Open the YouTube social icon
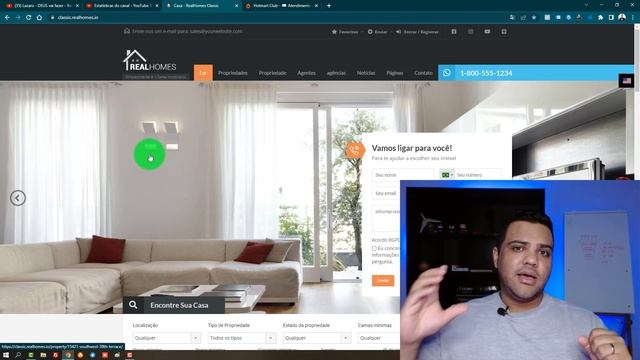The width and height of the screenshot is (640, 360). pos(487,31)
